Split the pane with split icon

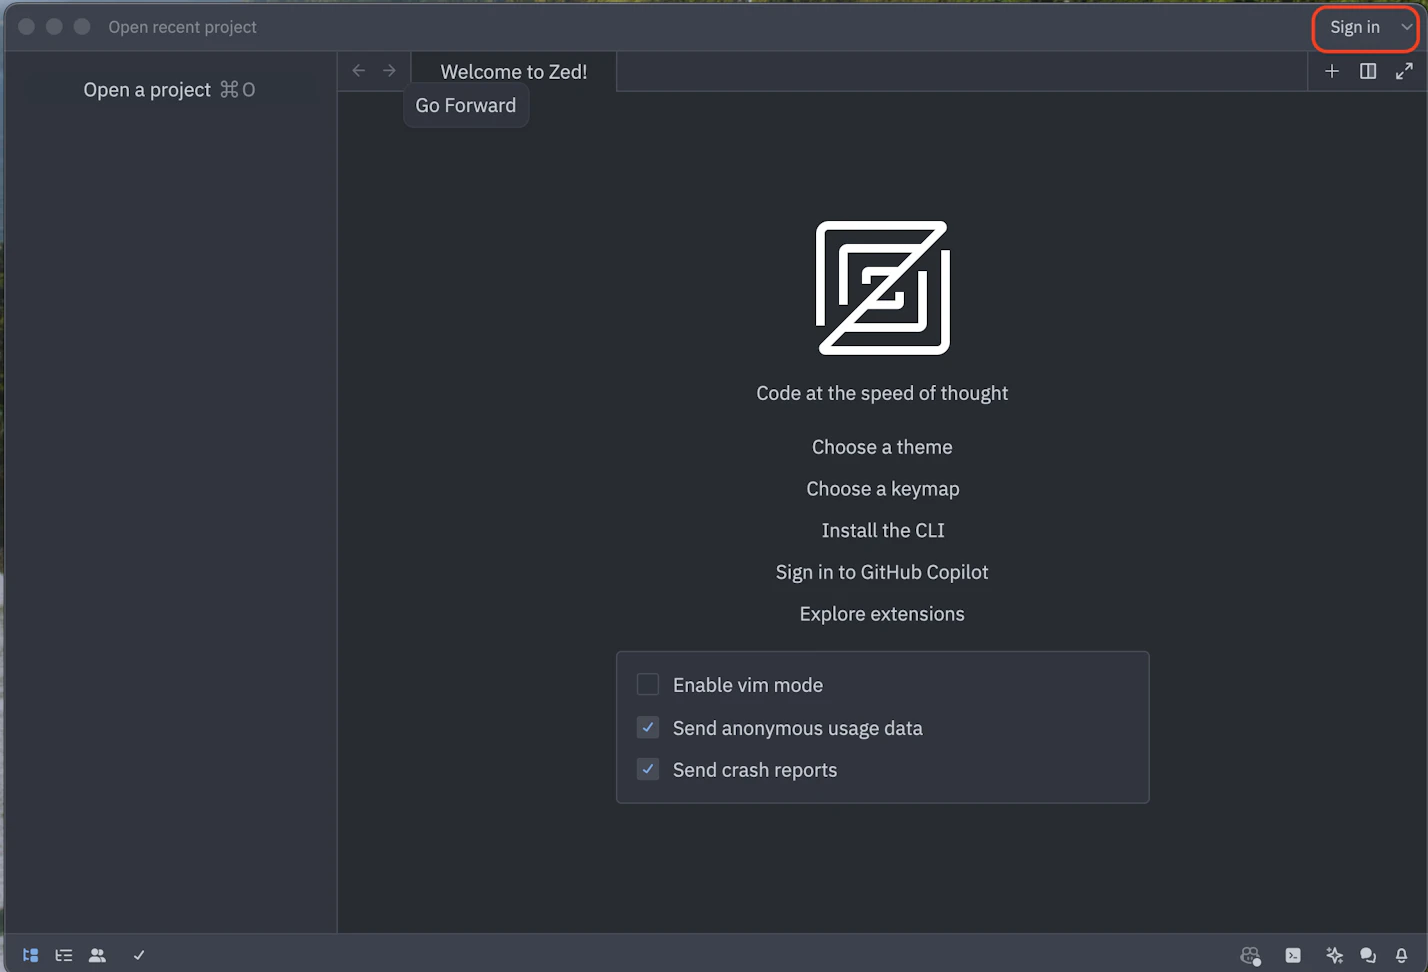1368,71
